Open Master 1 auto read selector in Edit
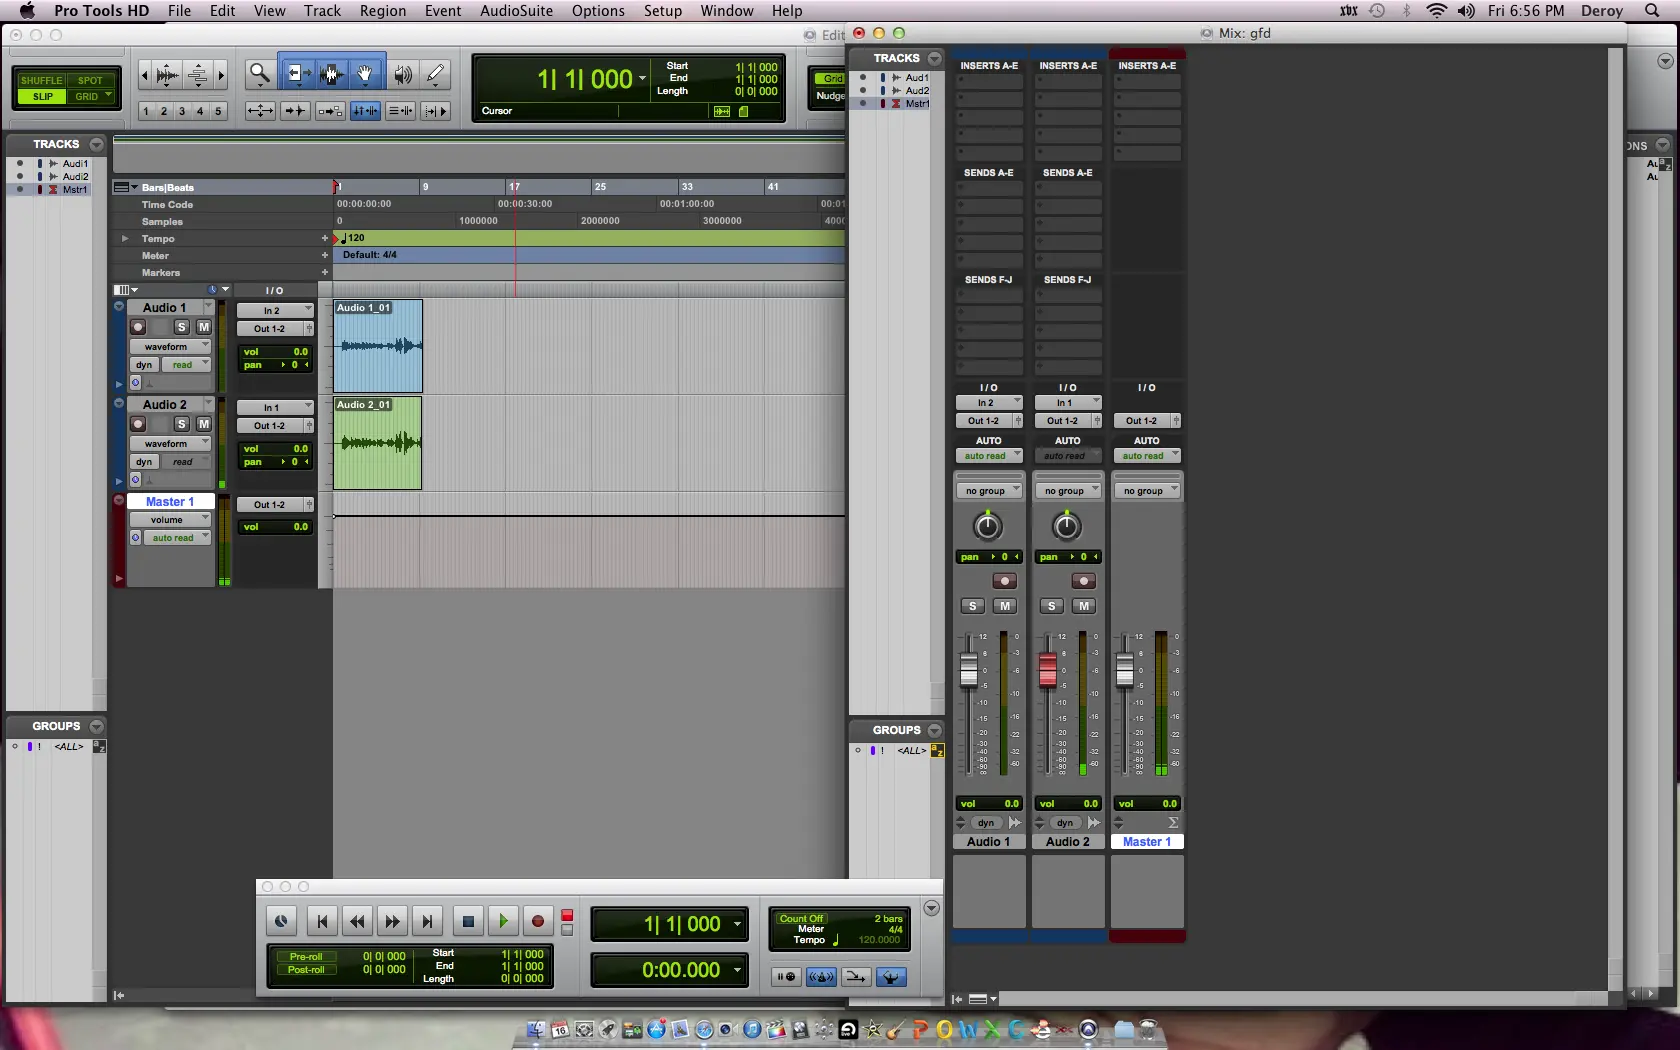This screenshot has width=1680, height=1050. [x=177, y=538]
